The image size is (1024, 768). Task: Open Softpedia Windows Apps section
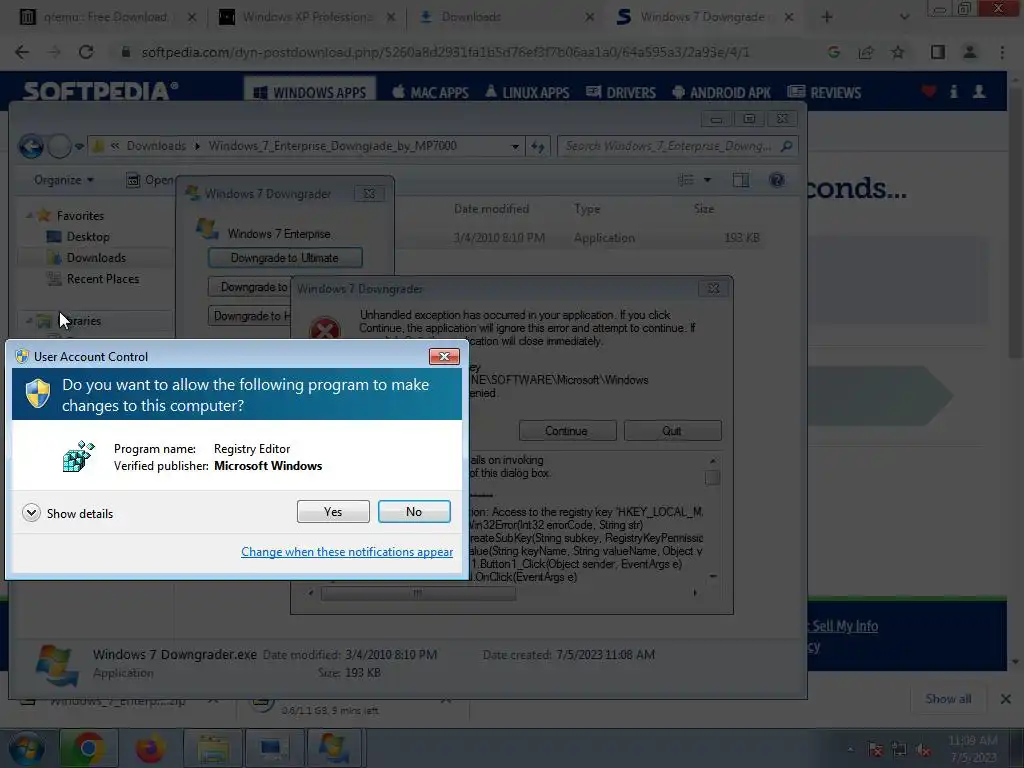pyautogui.click(x=310, y=93)
